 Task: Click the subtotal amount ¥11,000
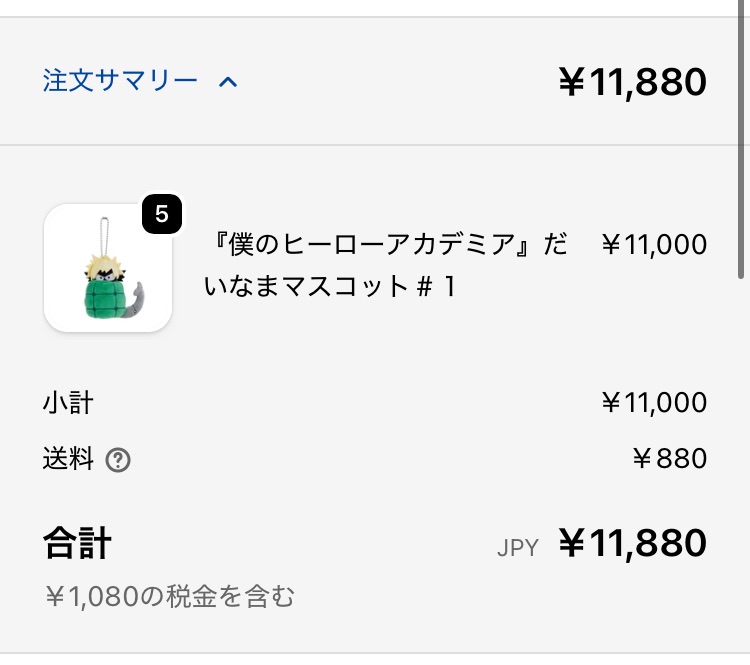click(x=654, y=403)
